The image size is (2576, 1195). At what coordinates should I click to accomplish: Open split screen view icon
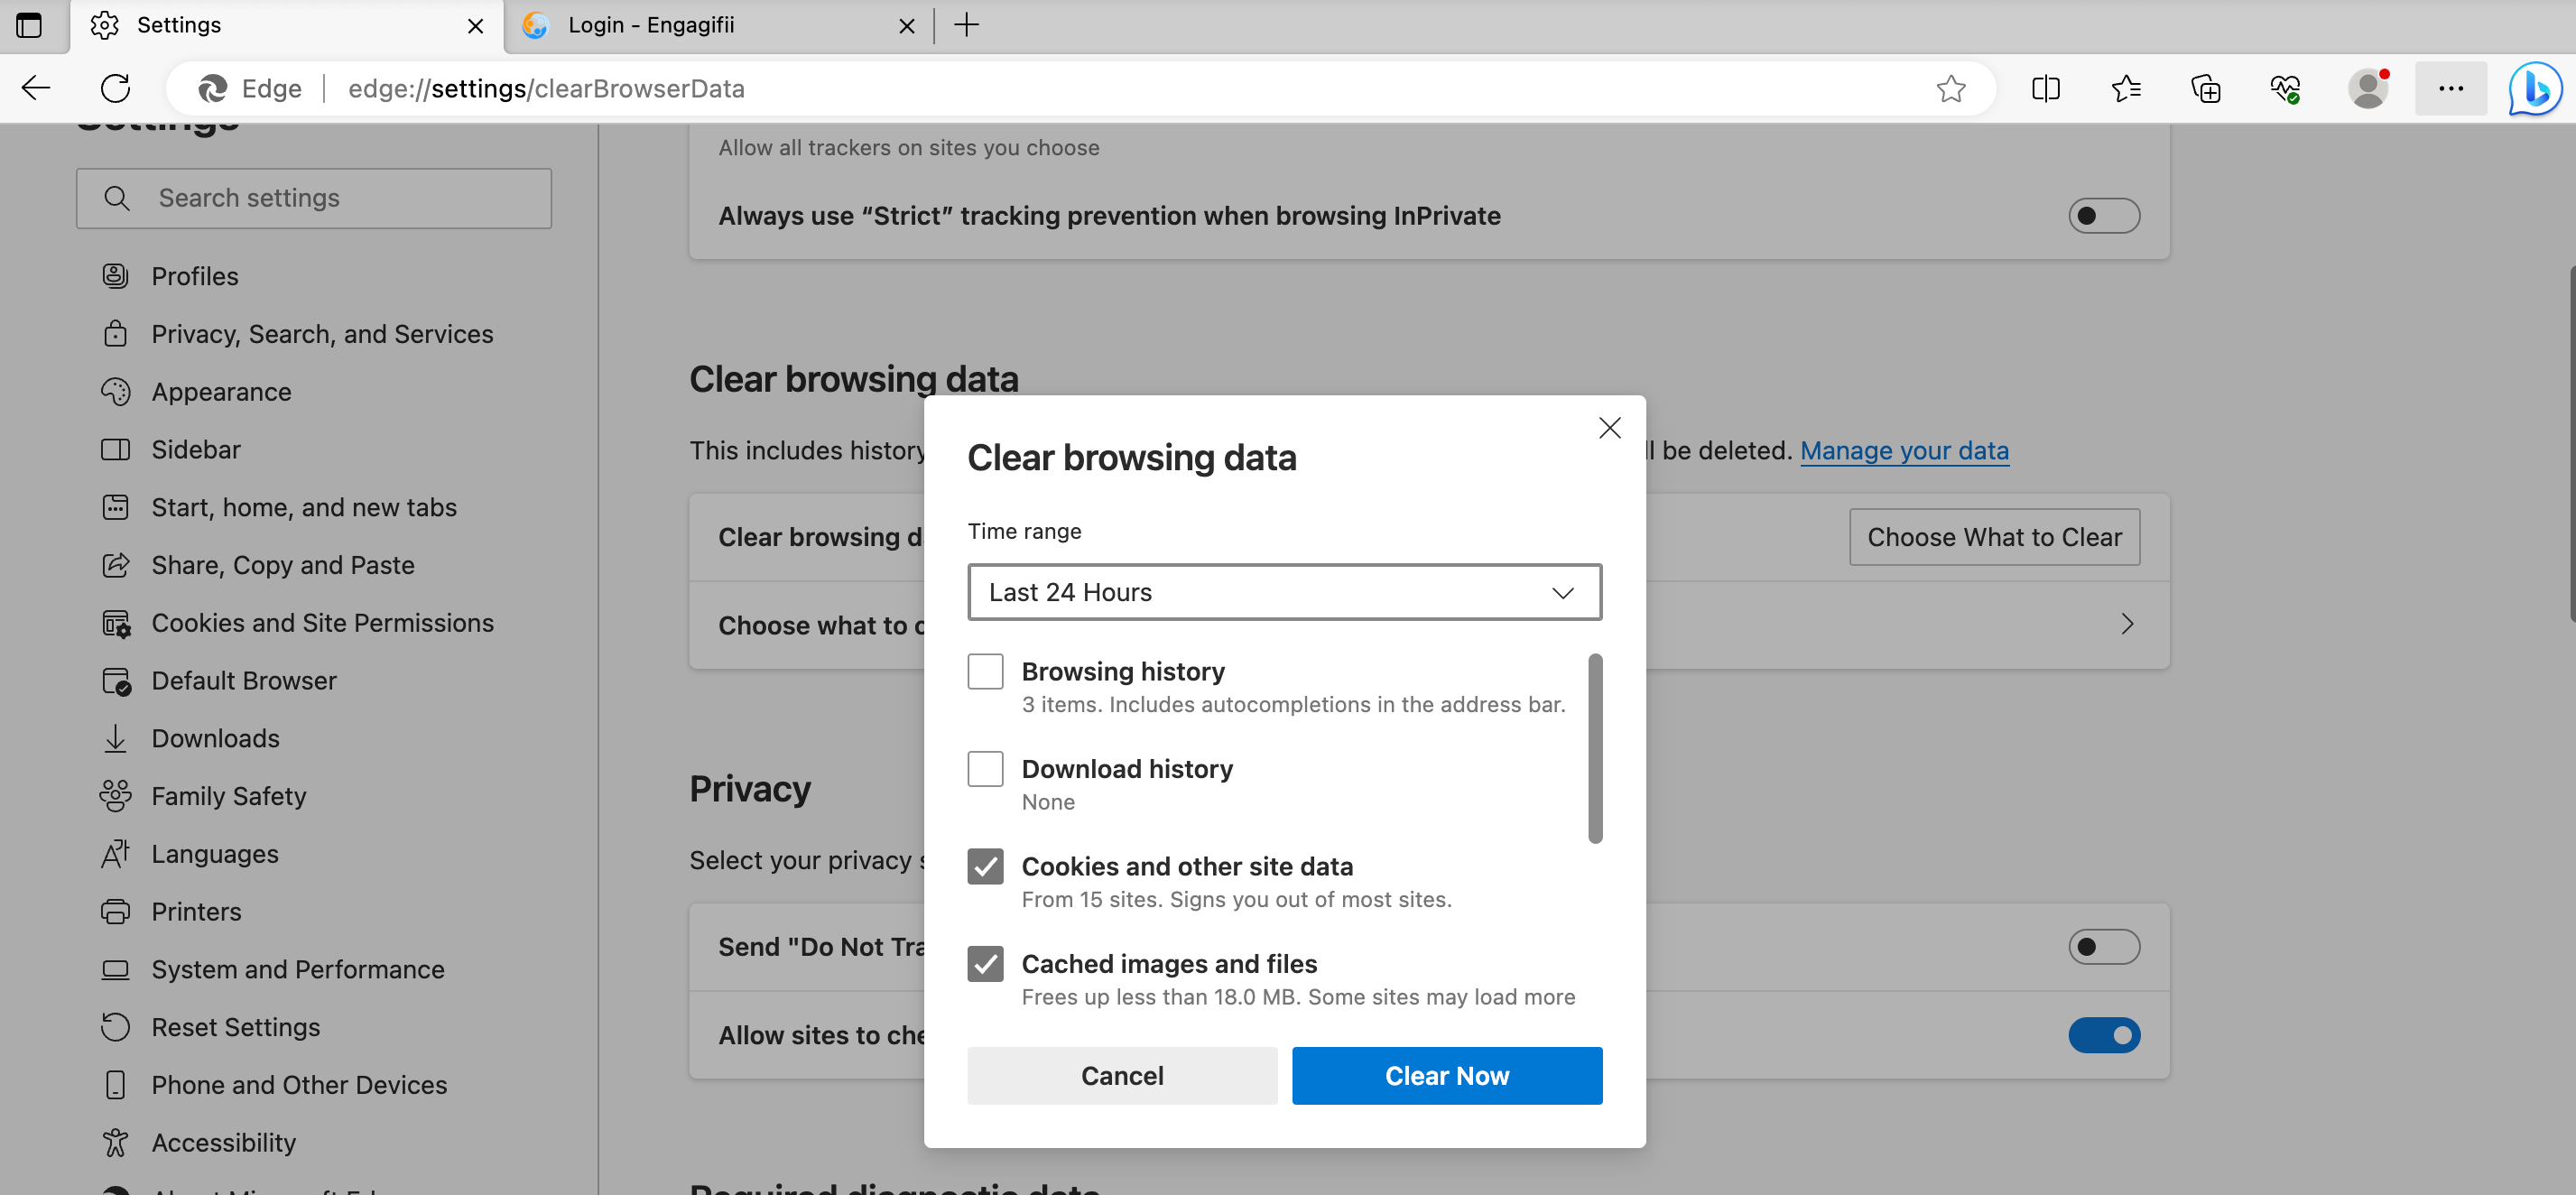click(2046, 88)
